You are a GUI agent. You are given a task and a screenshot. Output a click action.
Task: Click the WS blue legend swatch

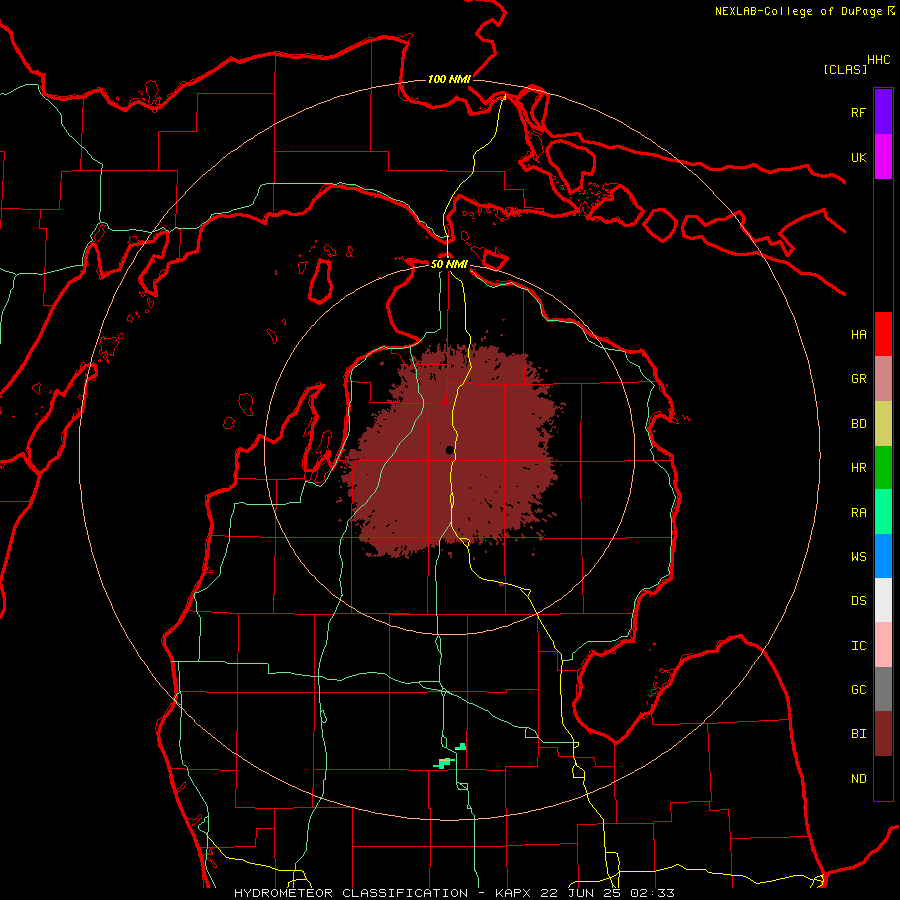point(883,556)
